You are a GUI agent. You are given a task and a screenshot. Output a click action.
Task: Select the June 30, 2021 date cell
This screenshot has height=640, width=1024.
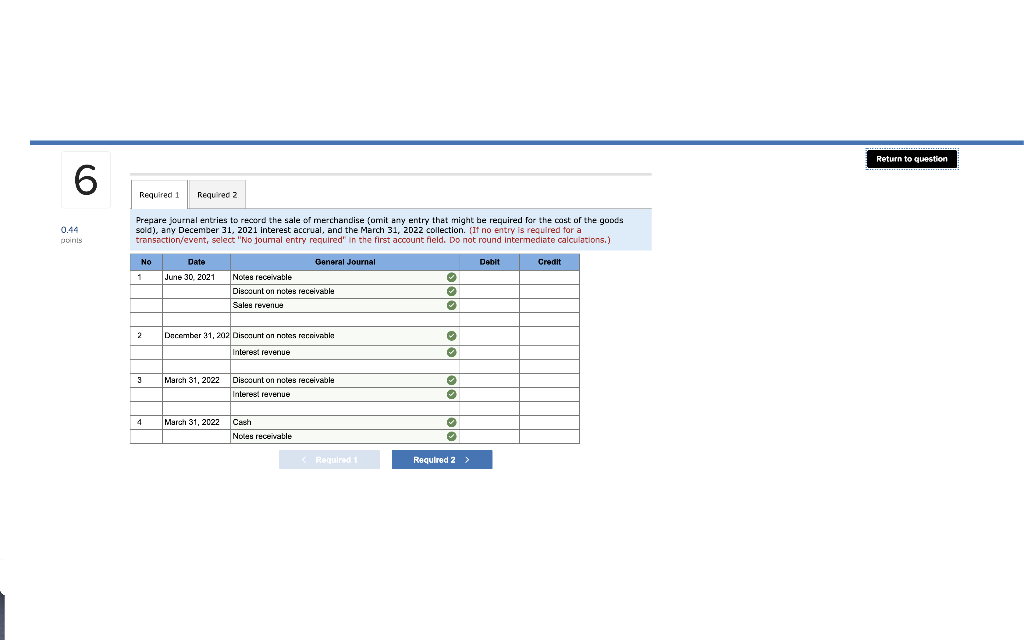click(x=197, y=278)
